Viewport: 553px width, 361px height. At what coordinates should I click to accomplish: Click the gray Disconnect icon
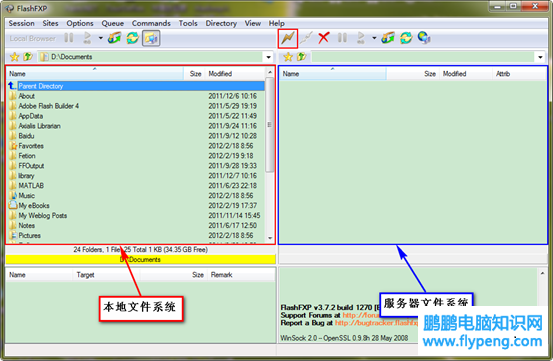click(x=306, y=38)
